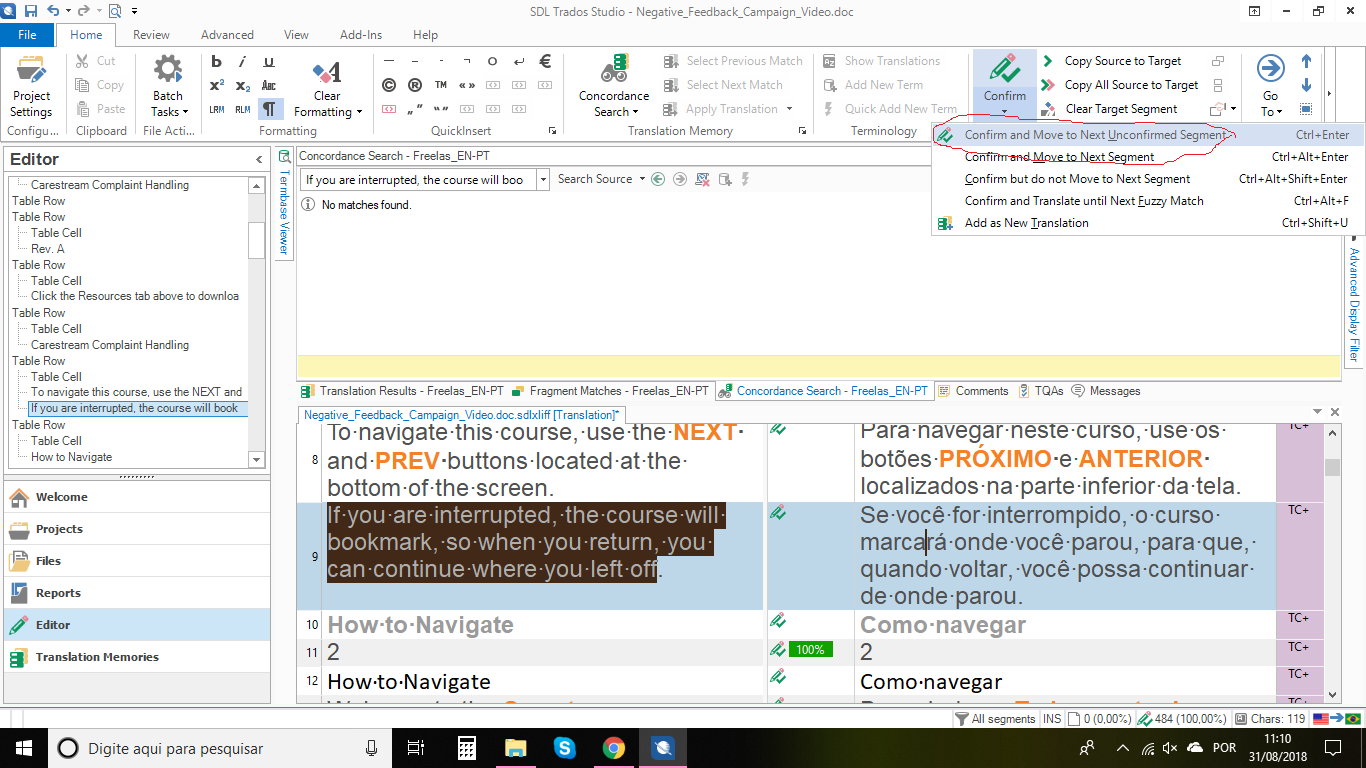Open the concordance search text dropdown arrow
1366x768 pixels.
tap(543, 180)
